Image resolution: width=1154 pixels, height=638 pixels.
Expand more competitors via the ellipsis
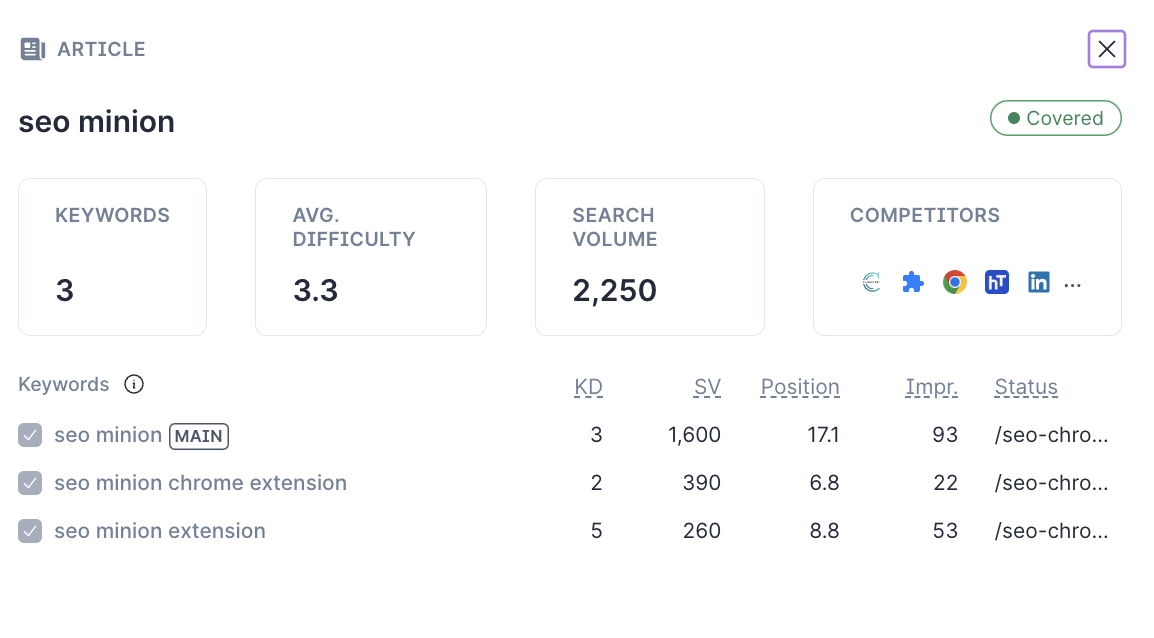[x=1073, y=285]
